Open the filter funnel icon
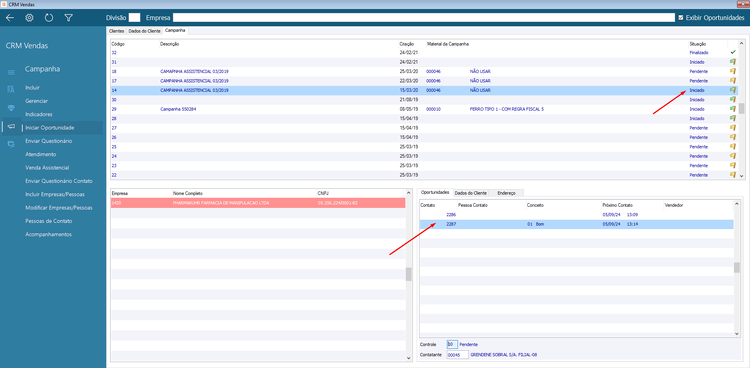750x368 pixels. [68, 18]
